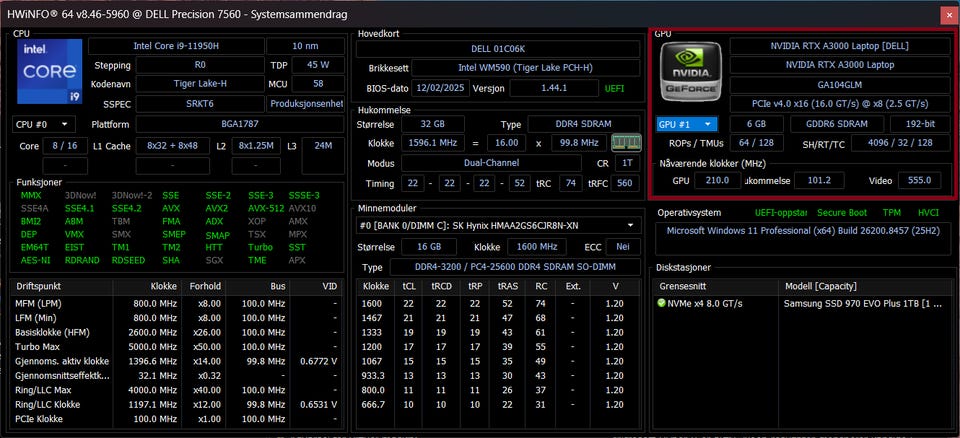Select the Intel Core i9-11950H name field
The height and width of the screenshot is (438, 960).
click(x=176, y=46)
